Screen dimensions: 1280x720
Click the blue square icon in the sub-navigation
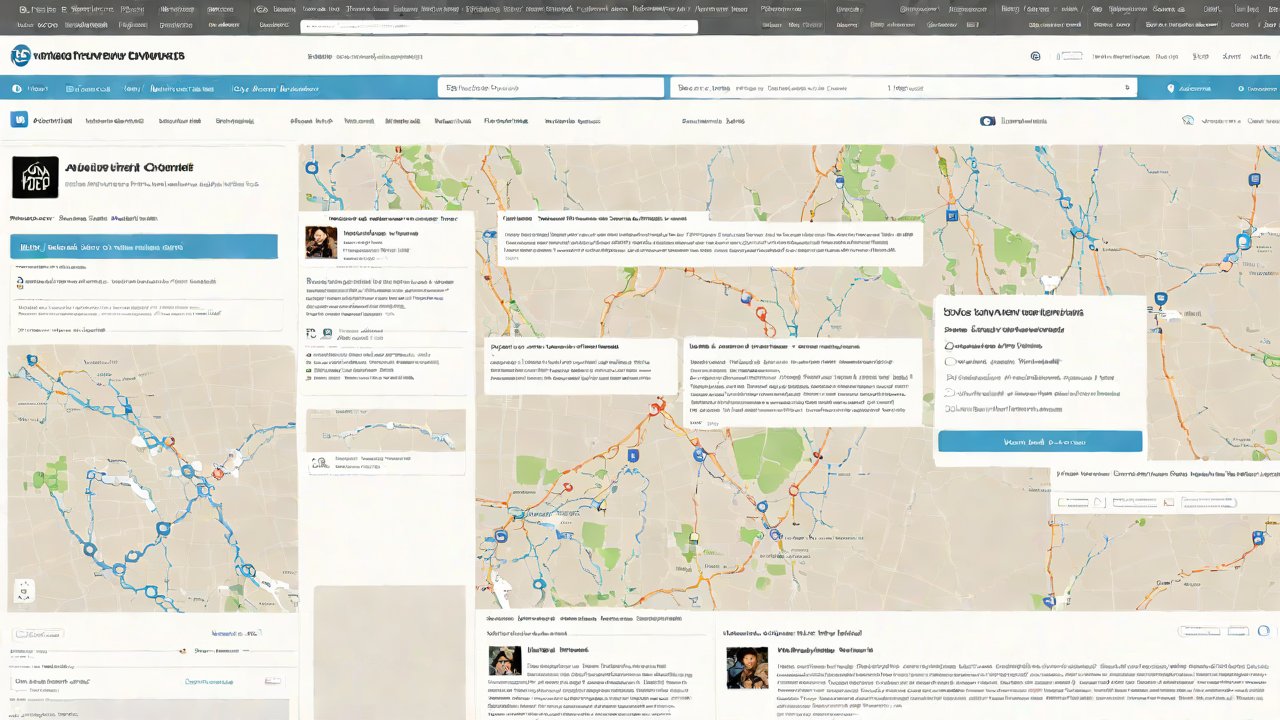[18, 120]
